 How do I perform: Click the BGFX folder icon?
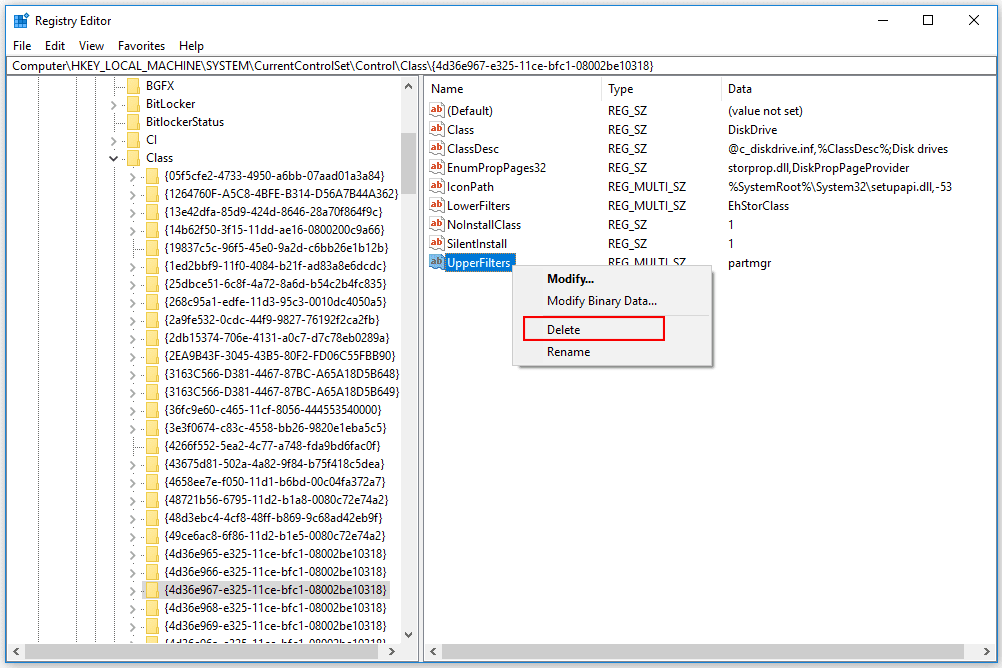pos(134,86)
